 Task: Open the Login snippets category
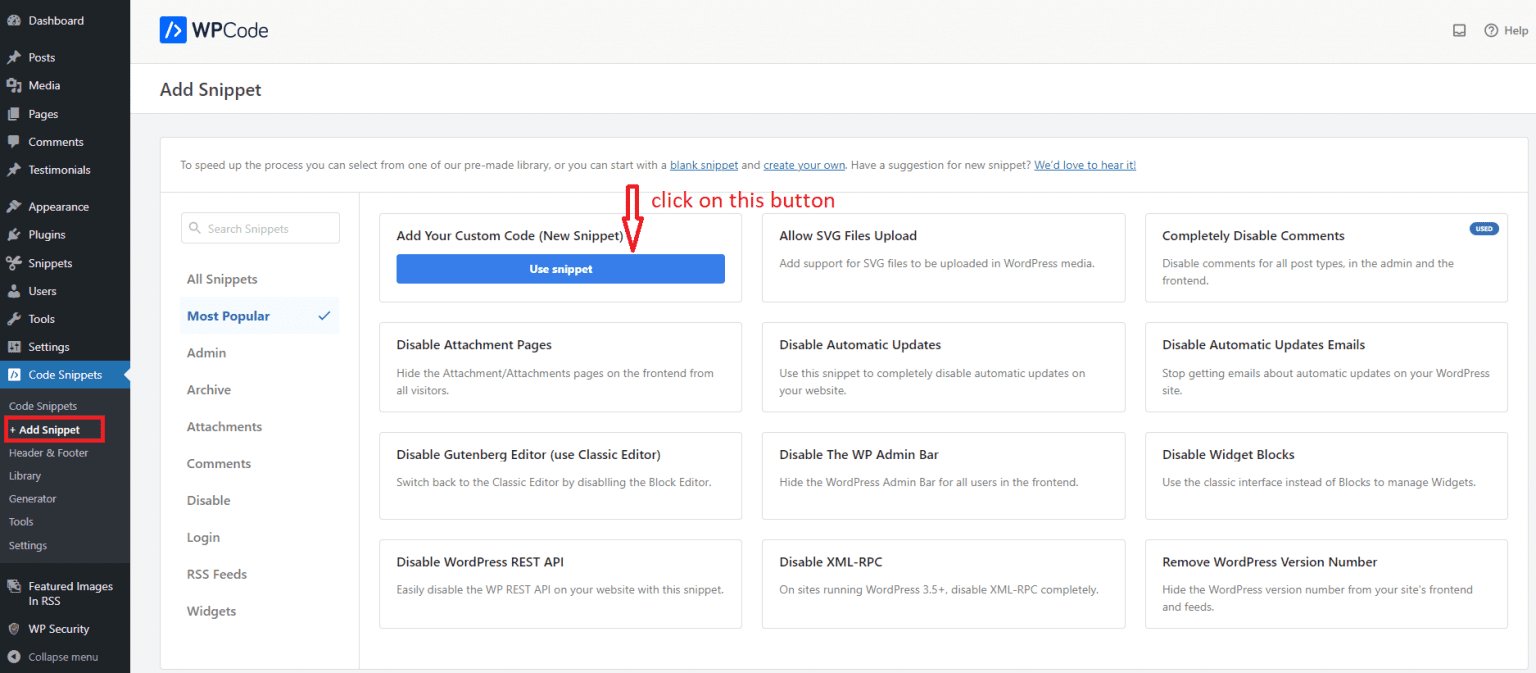(x=203, y=537)
